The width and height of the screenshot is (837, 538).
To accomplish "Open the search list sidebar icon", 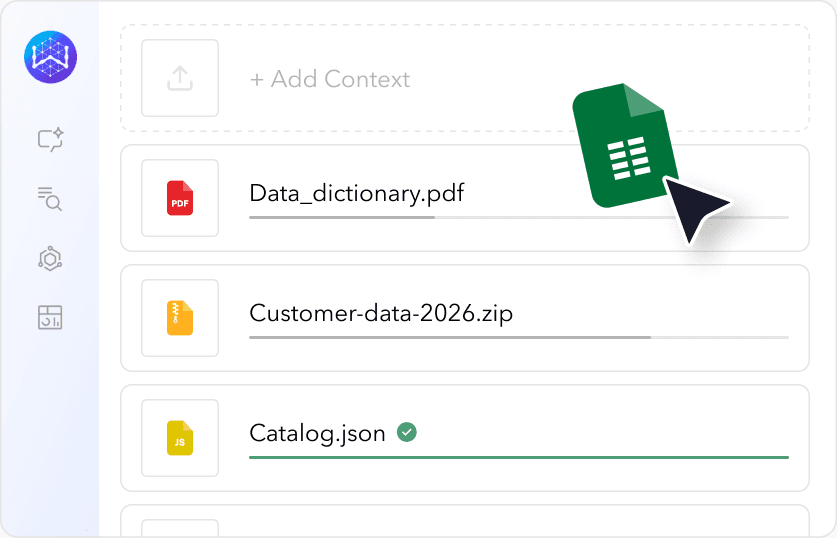I will click(x=50, y=199).
